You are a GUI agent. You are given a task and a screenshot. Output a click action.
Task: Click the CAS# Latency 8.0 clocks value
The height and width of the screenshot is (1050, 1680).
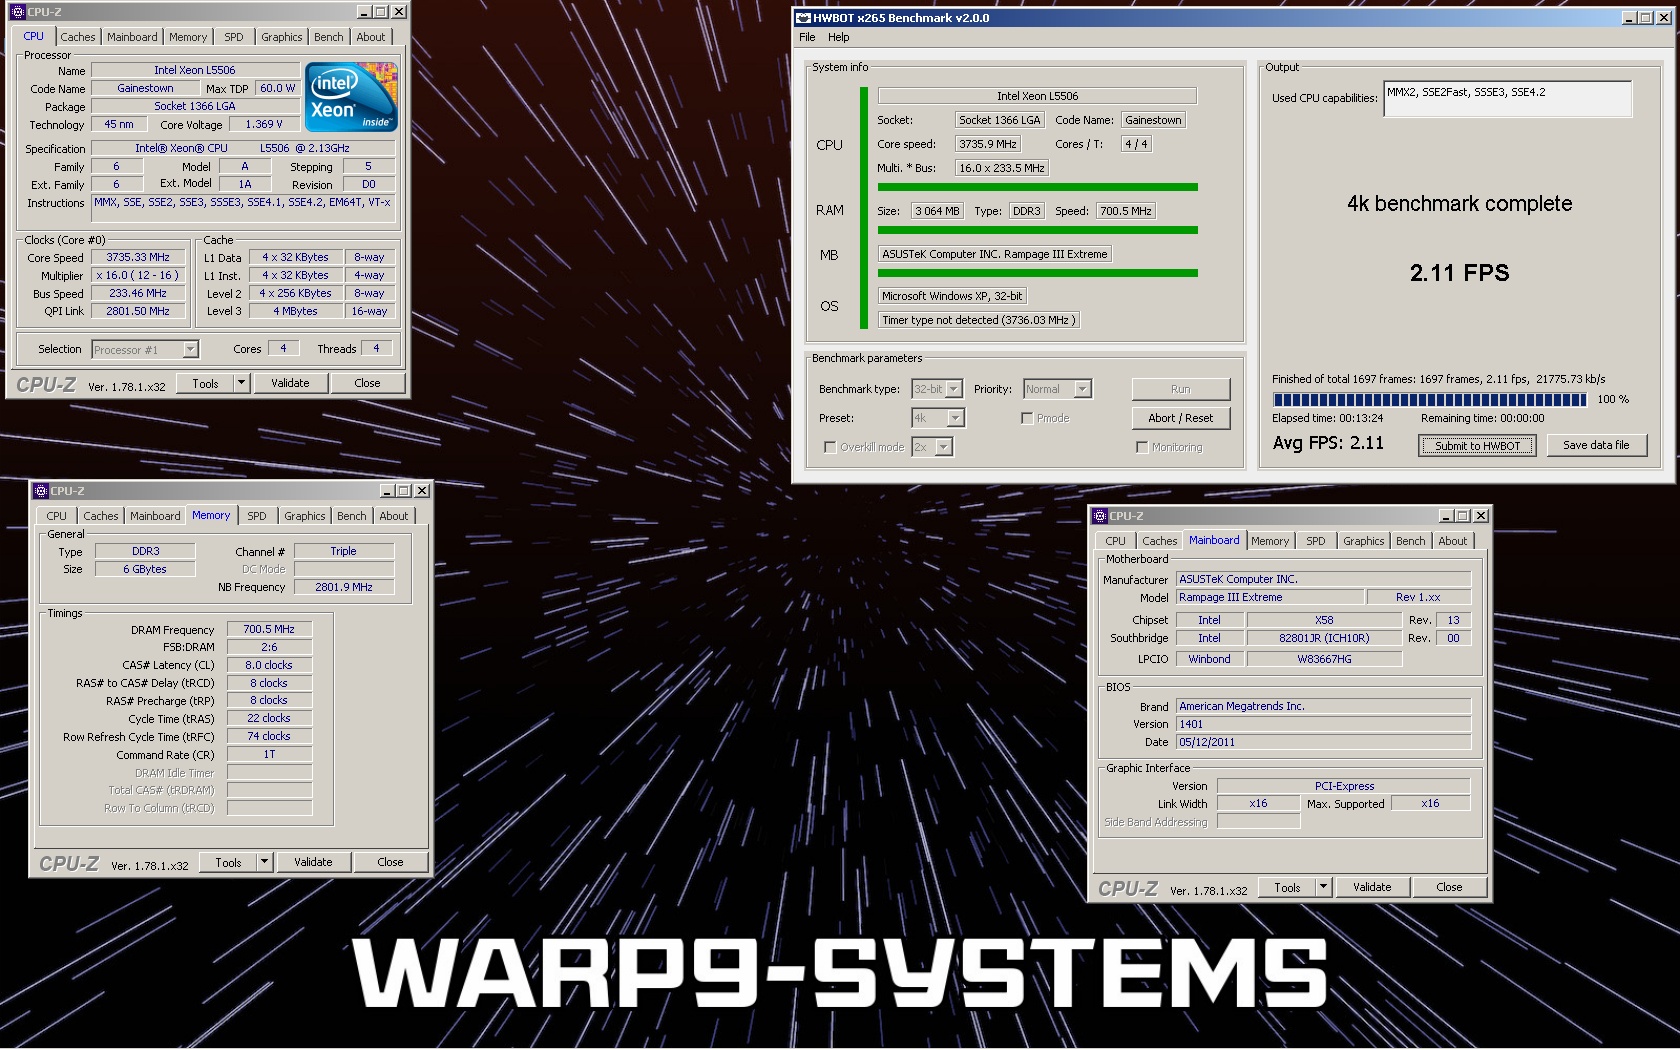coord(269,665)
